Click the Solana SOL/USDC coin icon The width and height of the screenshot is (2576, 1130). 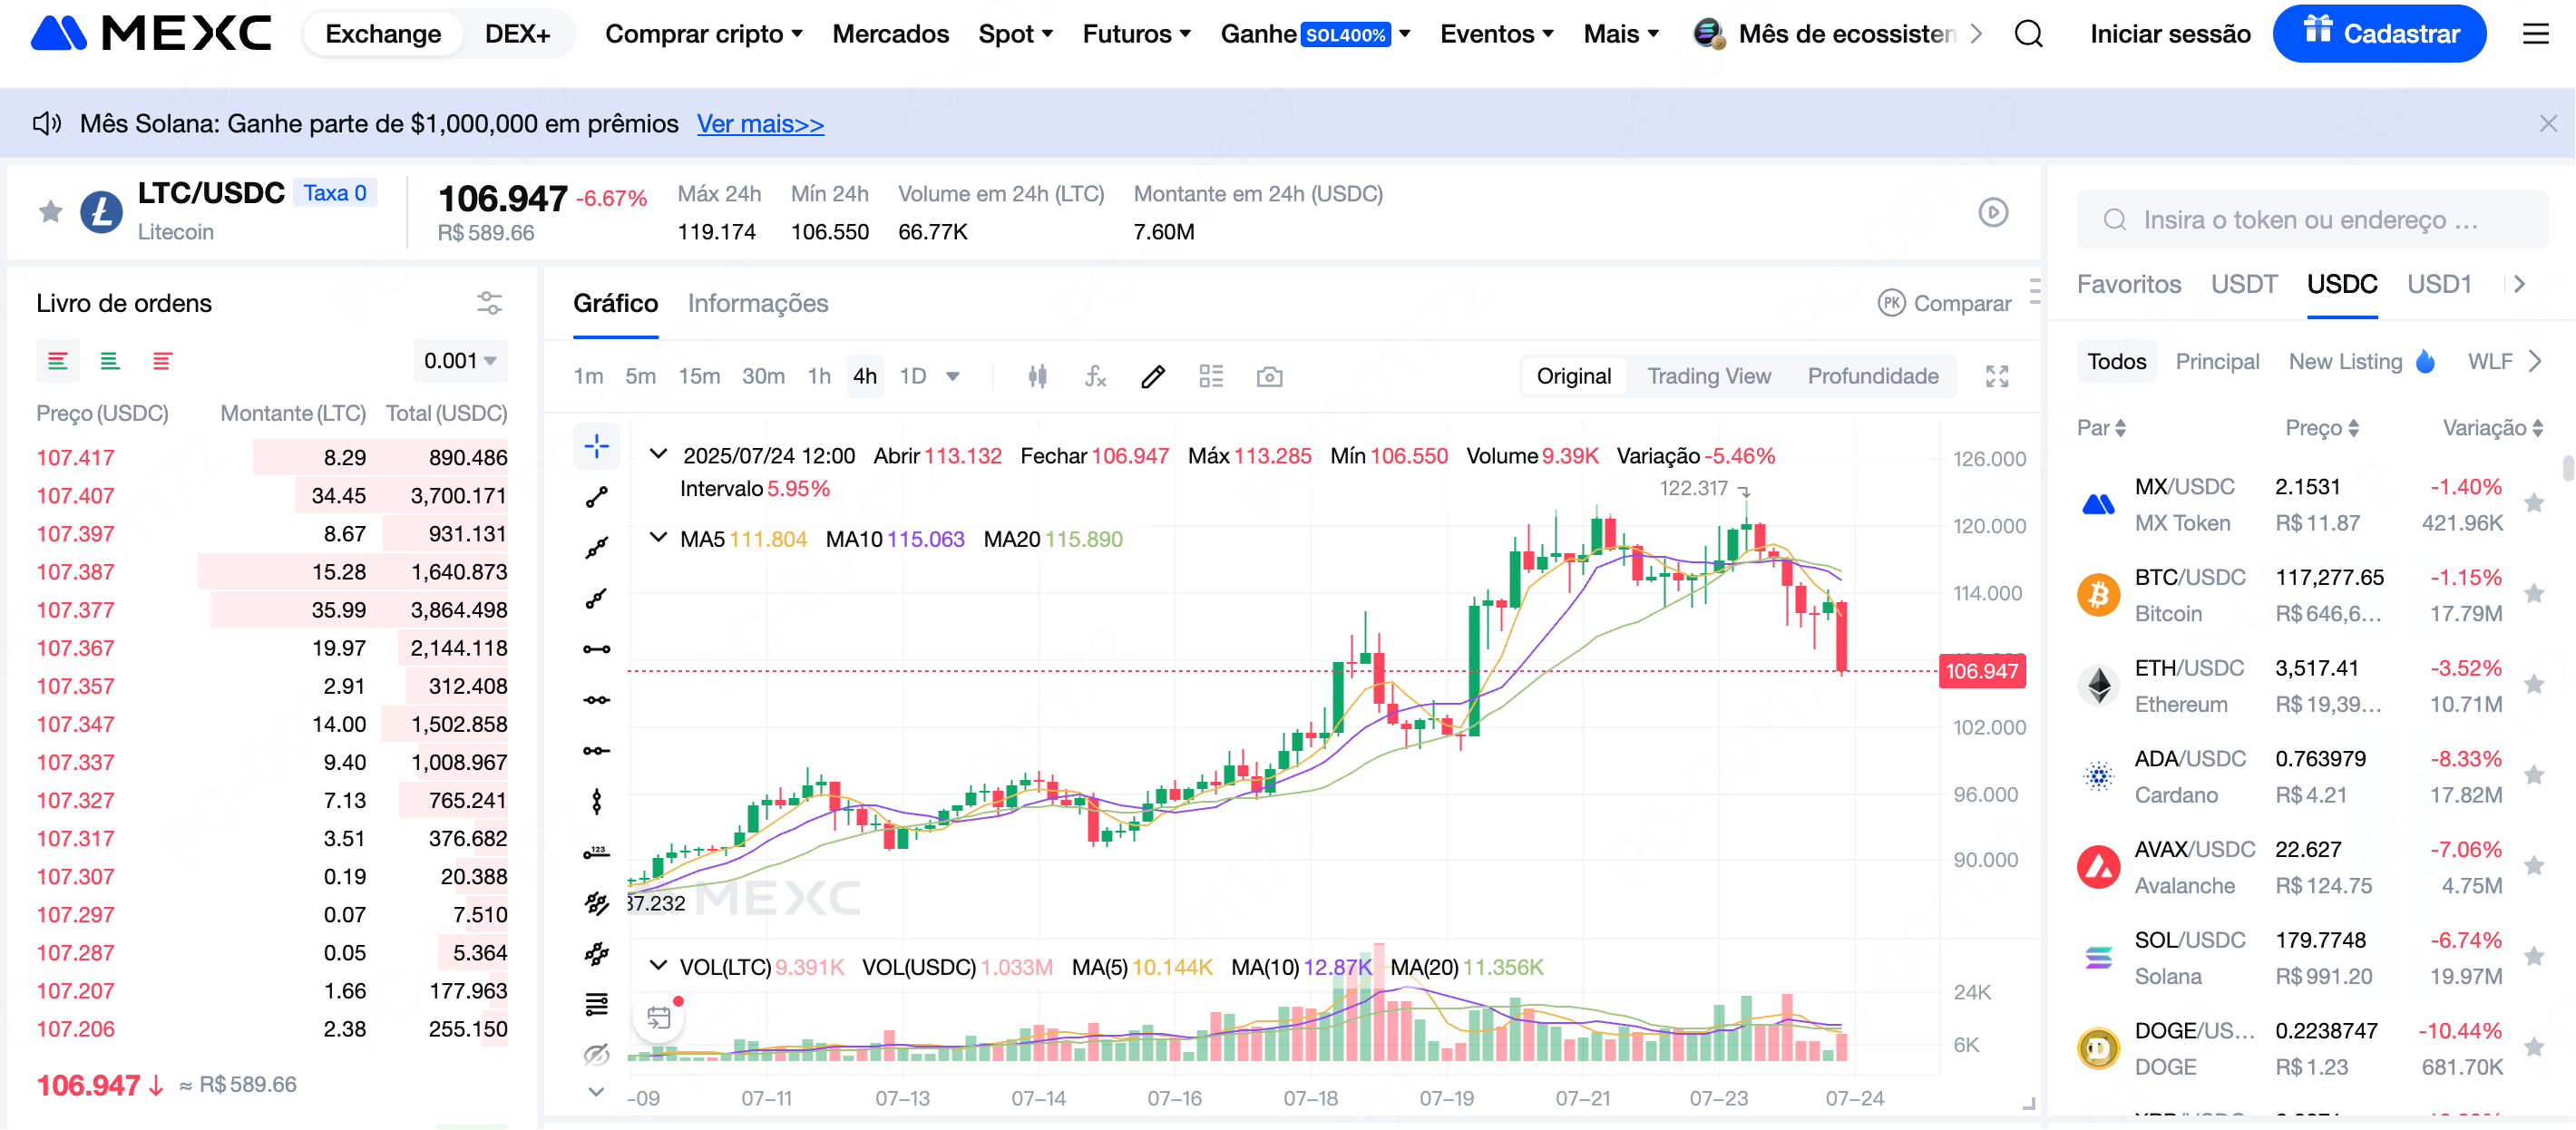(2098, 958)
